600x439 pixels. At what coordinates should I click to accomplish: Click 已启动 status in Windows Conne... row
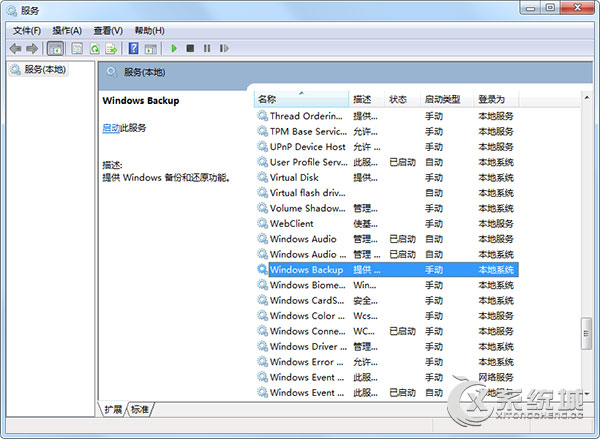click(402, 331)
